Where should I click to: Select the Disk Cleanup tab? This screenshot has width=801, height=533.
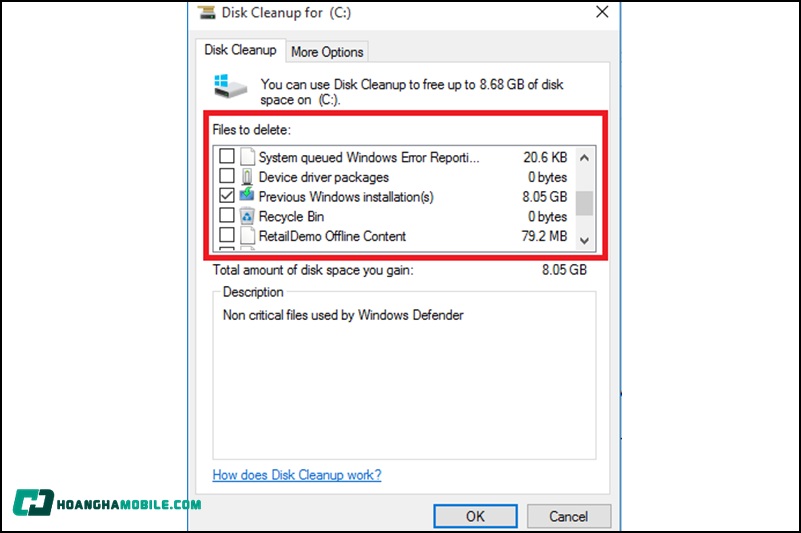pos(240,50)
